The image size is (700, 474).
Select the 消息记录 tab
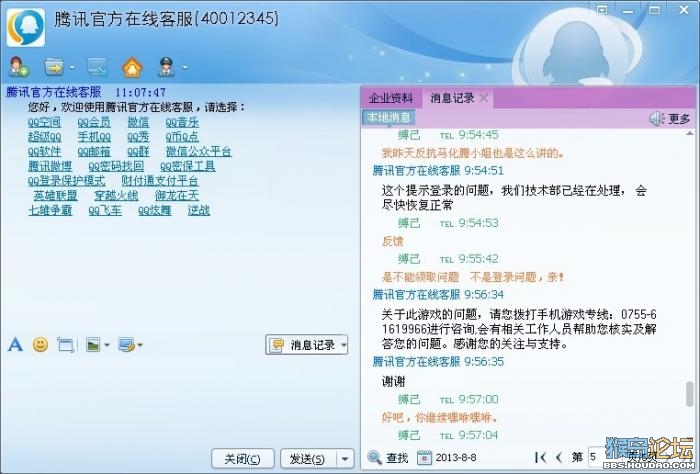[x=451, y=98]
